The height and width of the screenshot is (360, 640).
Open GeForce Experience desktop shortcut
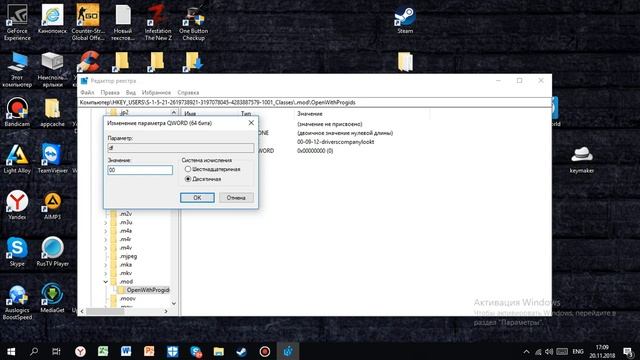pyautogui.click(x=17, y=22)
